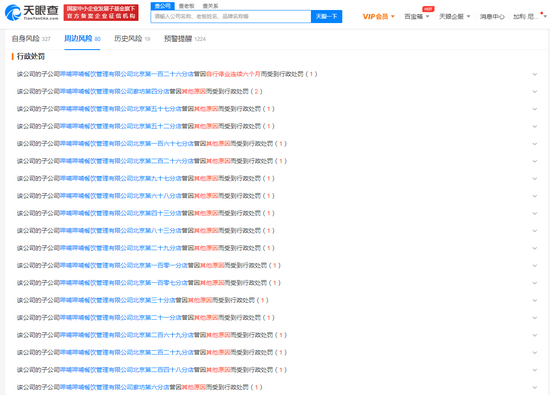The width and height of the screenshot is (550, 395).
Task: Focus the company name search field
Action: pyautogui.click(x=231, y=16)
